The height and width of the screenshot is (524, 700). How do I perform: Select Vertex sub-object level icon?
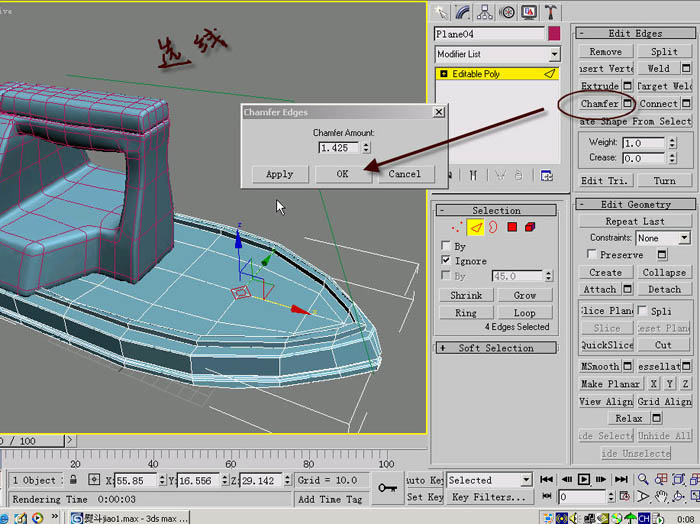[x=457, y=228]
